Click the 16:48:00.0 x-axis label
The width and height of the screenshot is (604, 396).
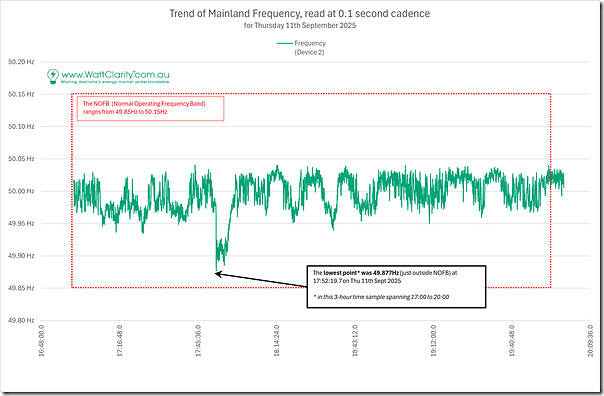[42, 341]
